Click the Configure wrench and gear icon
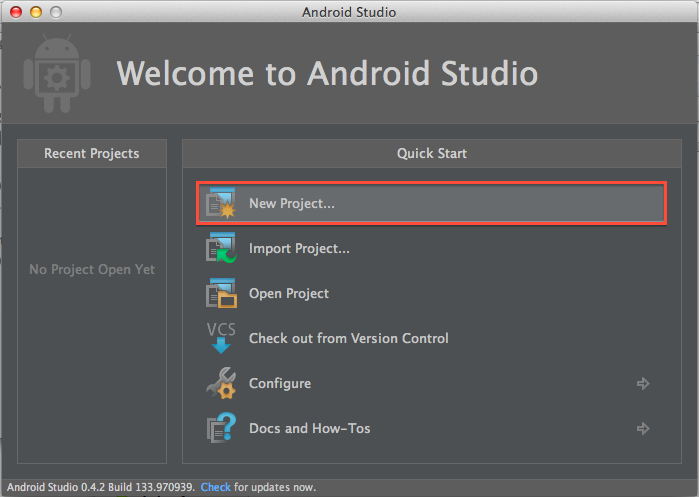This screenshot has width=699, height=497. pos(221,383)
